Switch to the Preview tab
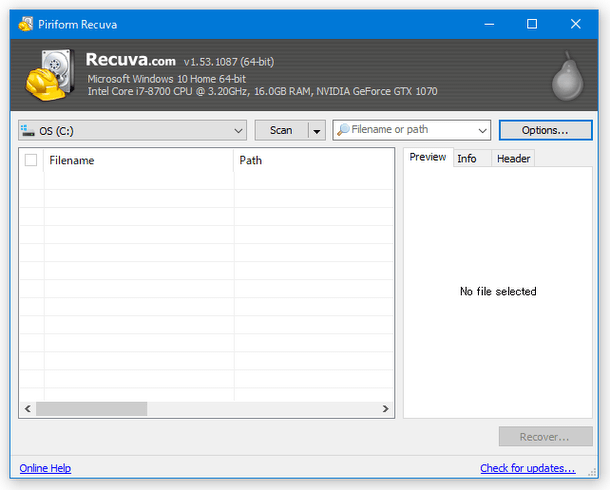The image size is (610, 490). pyautogui.click(x=428, y=157)
